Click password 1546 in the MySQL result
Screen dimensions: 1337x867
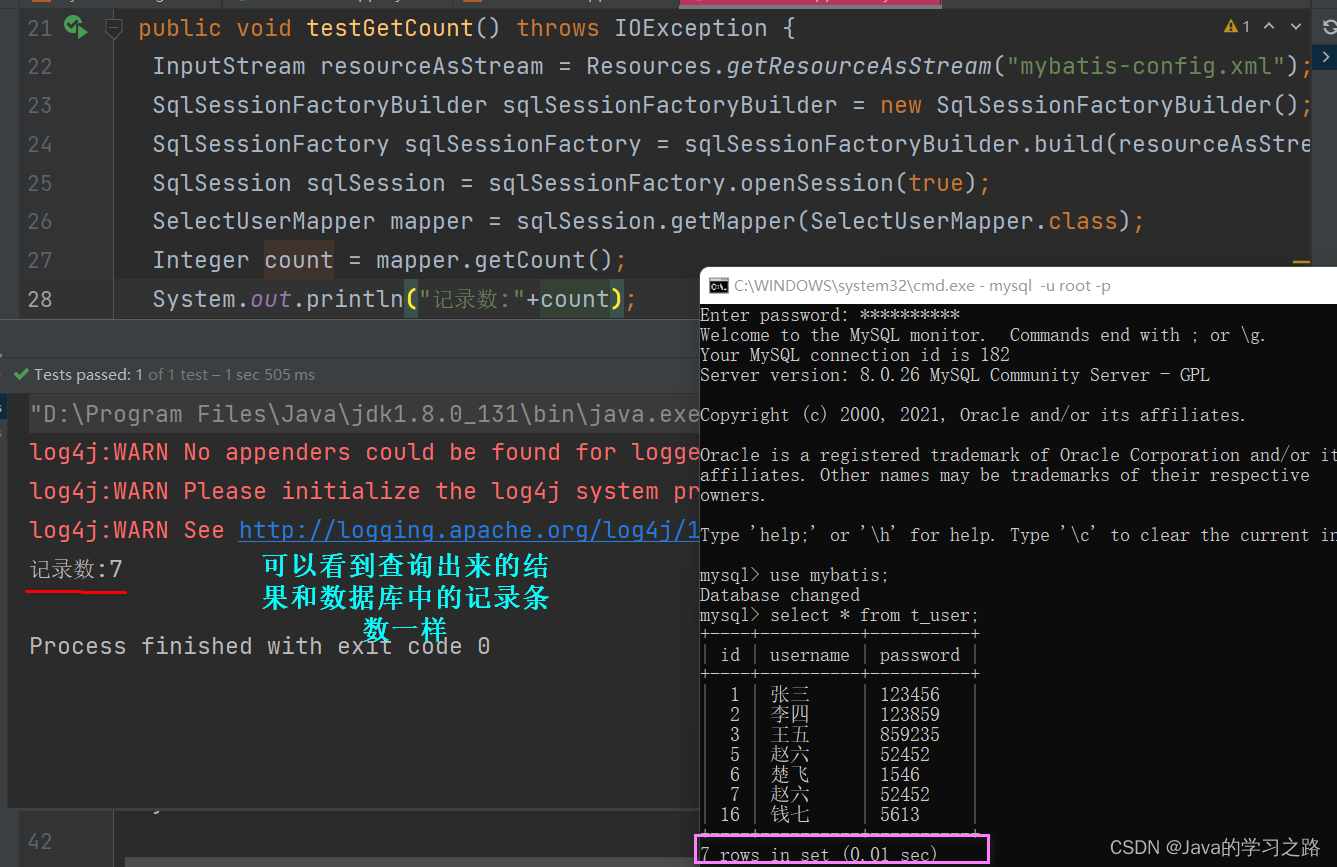pos(900,775)
